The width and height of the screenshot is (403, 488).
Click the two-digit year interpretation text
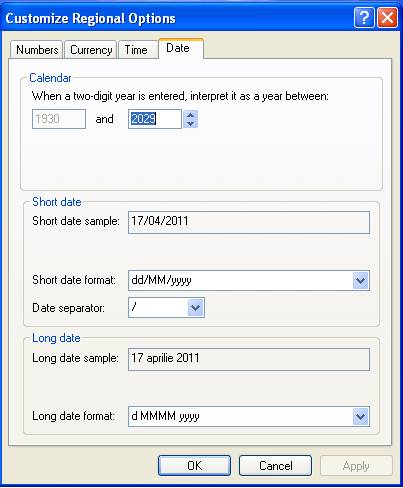[x=180, y=97]
